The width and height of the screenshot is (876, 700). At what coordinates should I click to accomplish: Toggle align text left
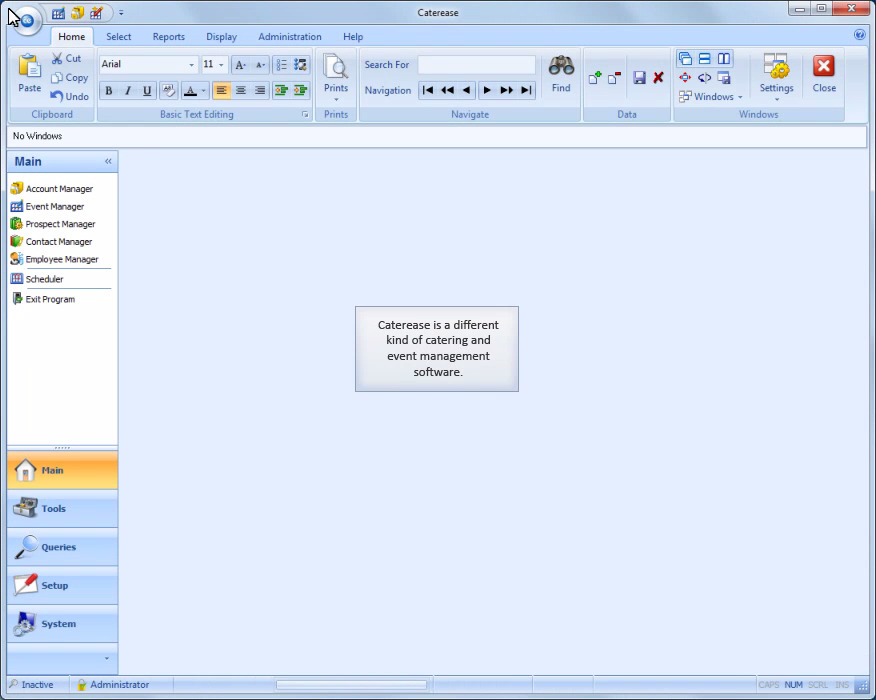click(222, 91)
